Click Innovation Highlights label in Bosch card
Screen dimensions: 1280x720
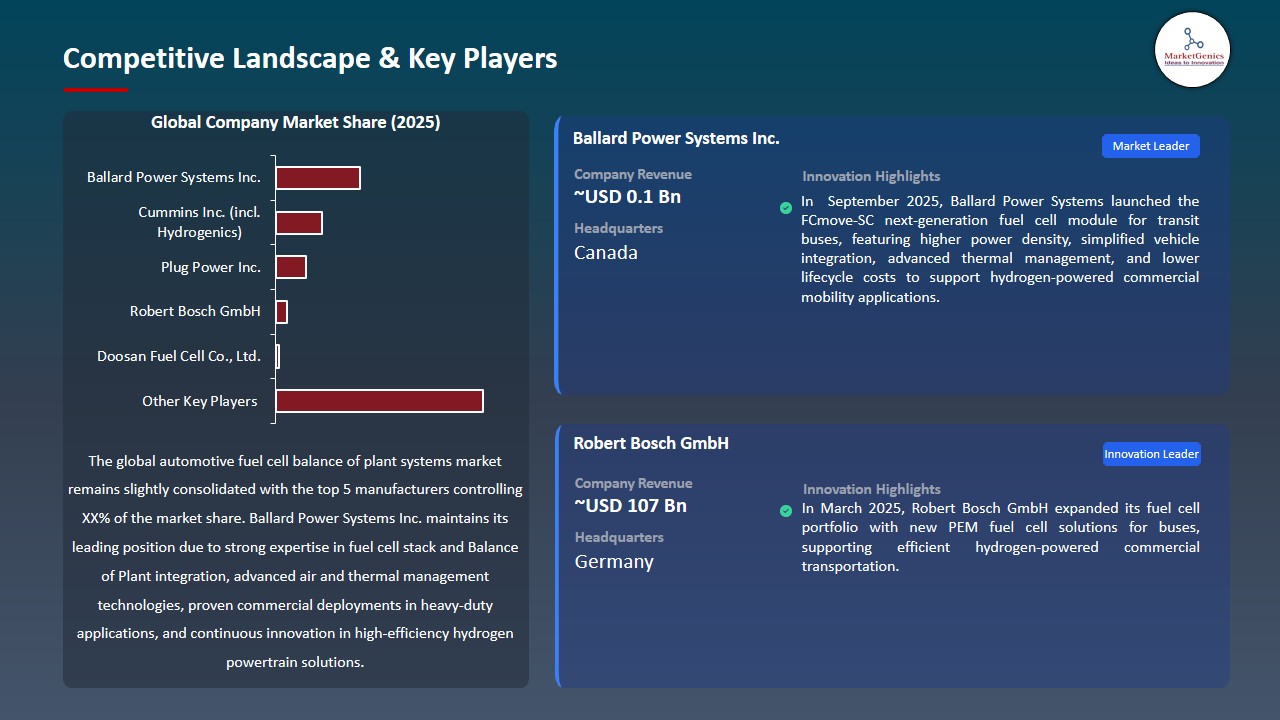[871, 489]
